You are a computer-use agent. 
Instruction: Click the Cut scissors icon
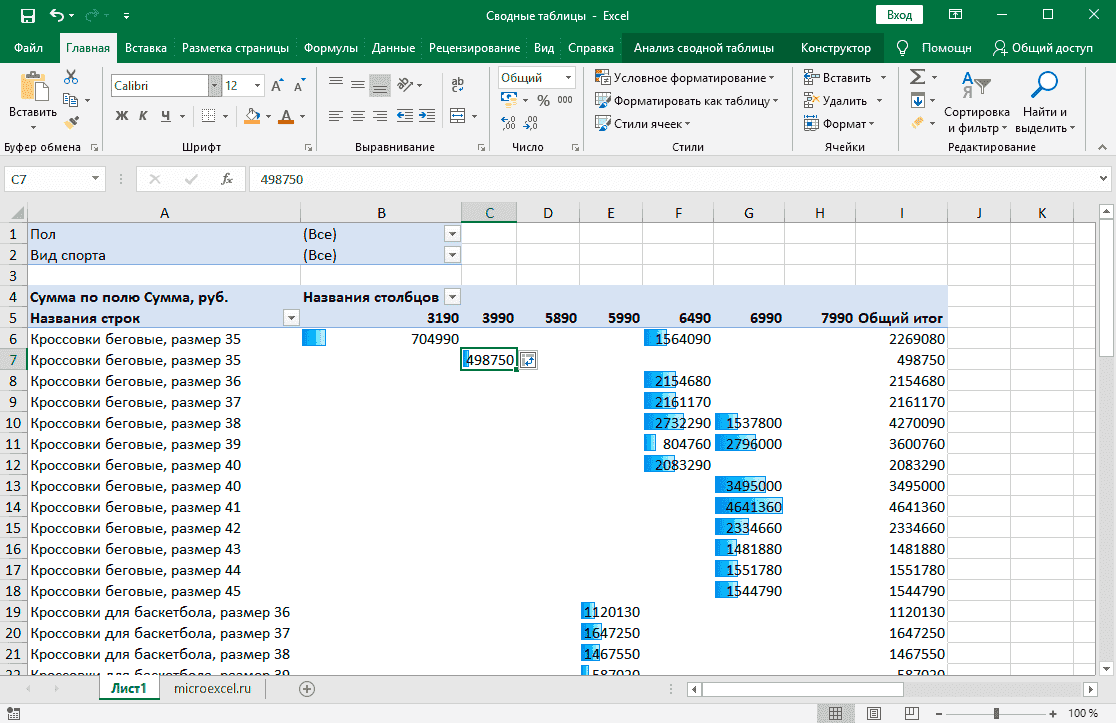tap(71, 78)
